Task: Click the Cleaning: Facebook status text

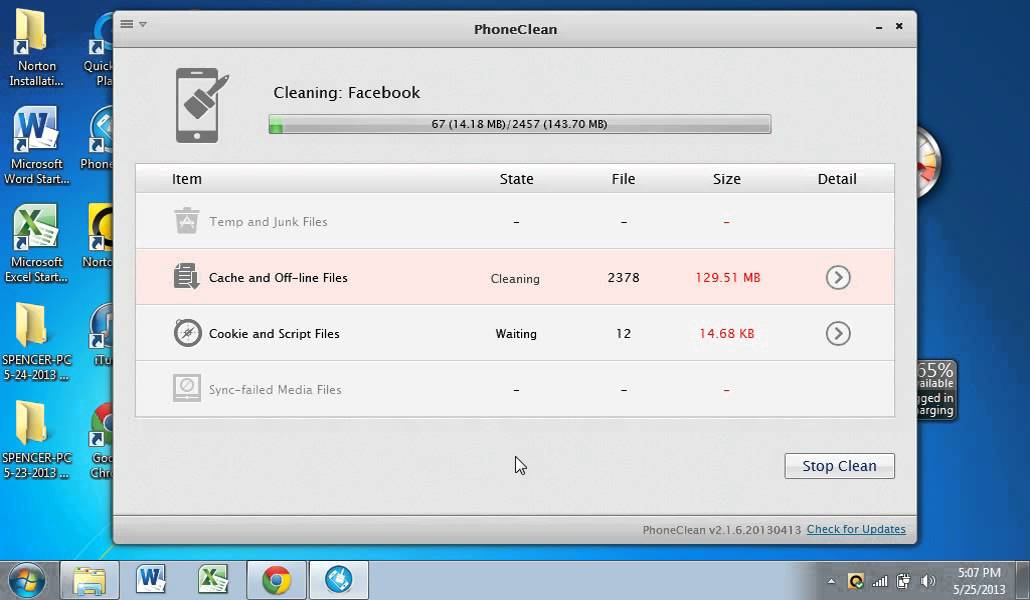Action: pos(346,93)
